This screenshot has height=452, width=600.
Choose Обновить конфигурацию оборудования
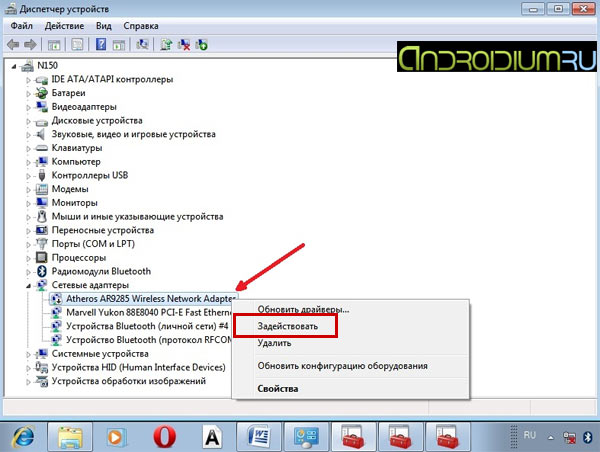351,366
